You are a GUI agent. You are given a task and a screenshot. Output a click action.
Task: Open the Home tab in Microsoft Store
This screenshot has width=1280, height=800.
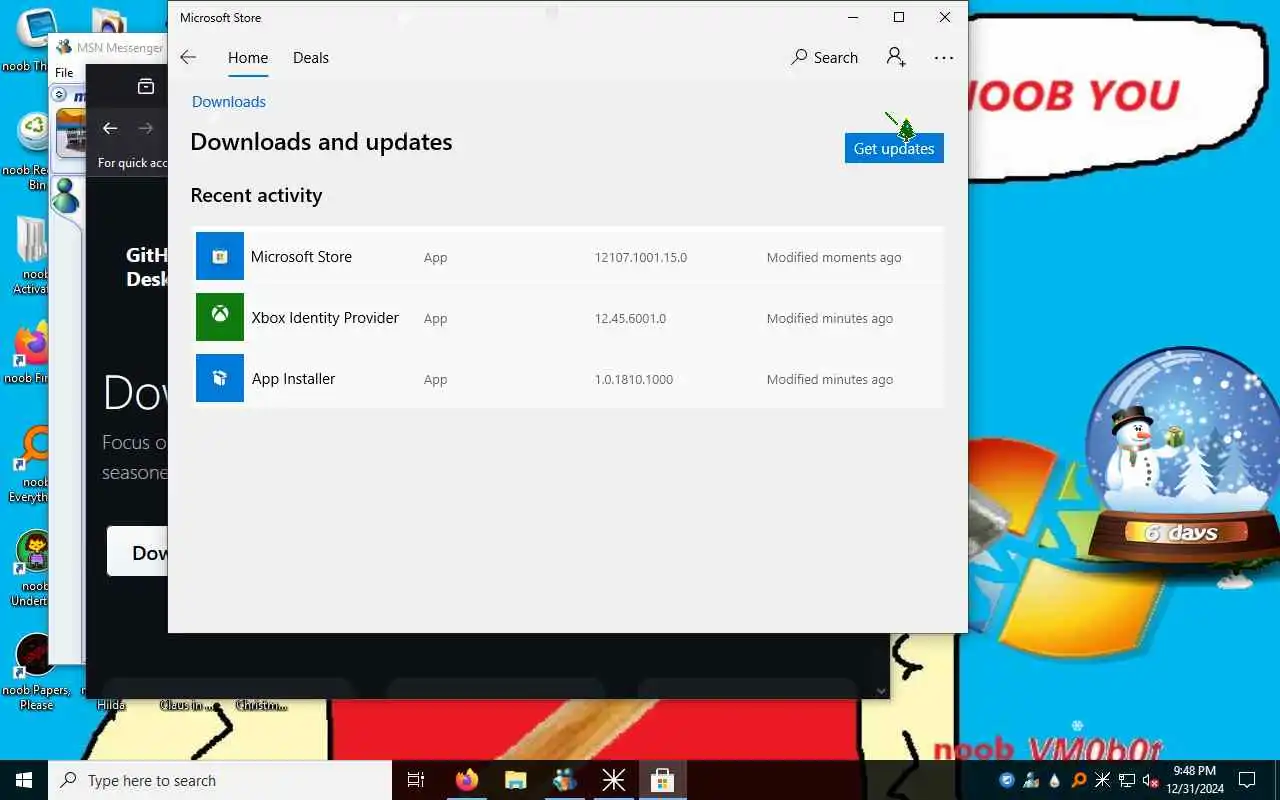click(248, 58)
